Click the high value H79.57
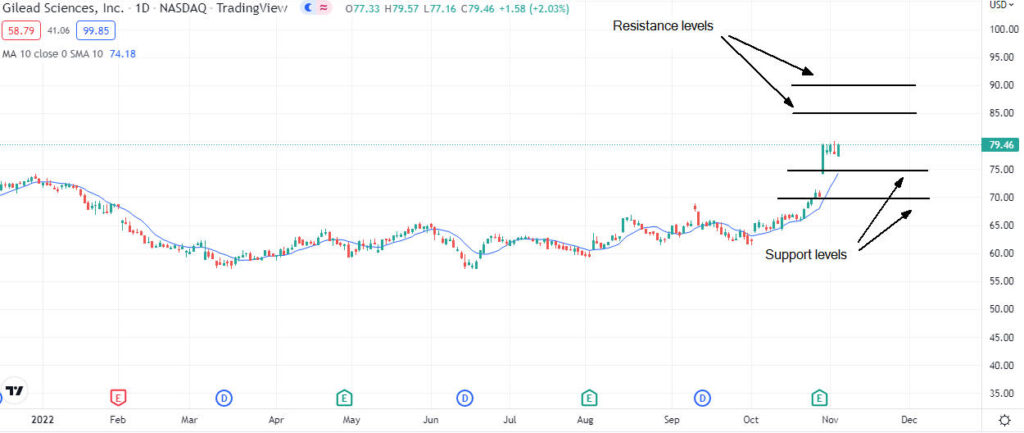This screenshot has width=1024, height=433. coord(404,9)
